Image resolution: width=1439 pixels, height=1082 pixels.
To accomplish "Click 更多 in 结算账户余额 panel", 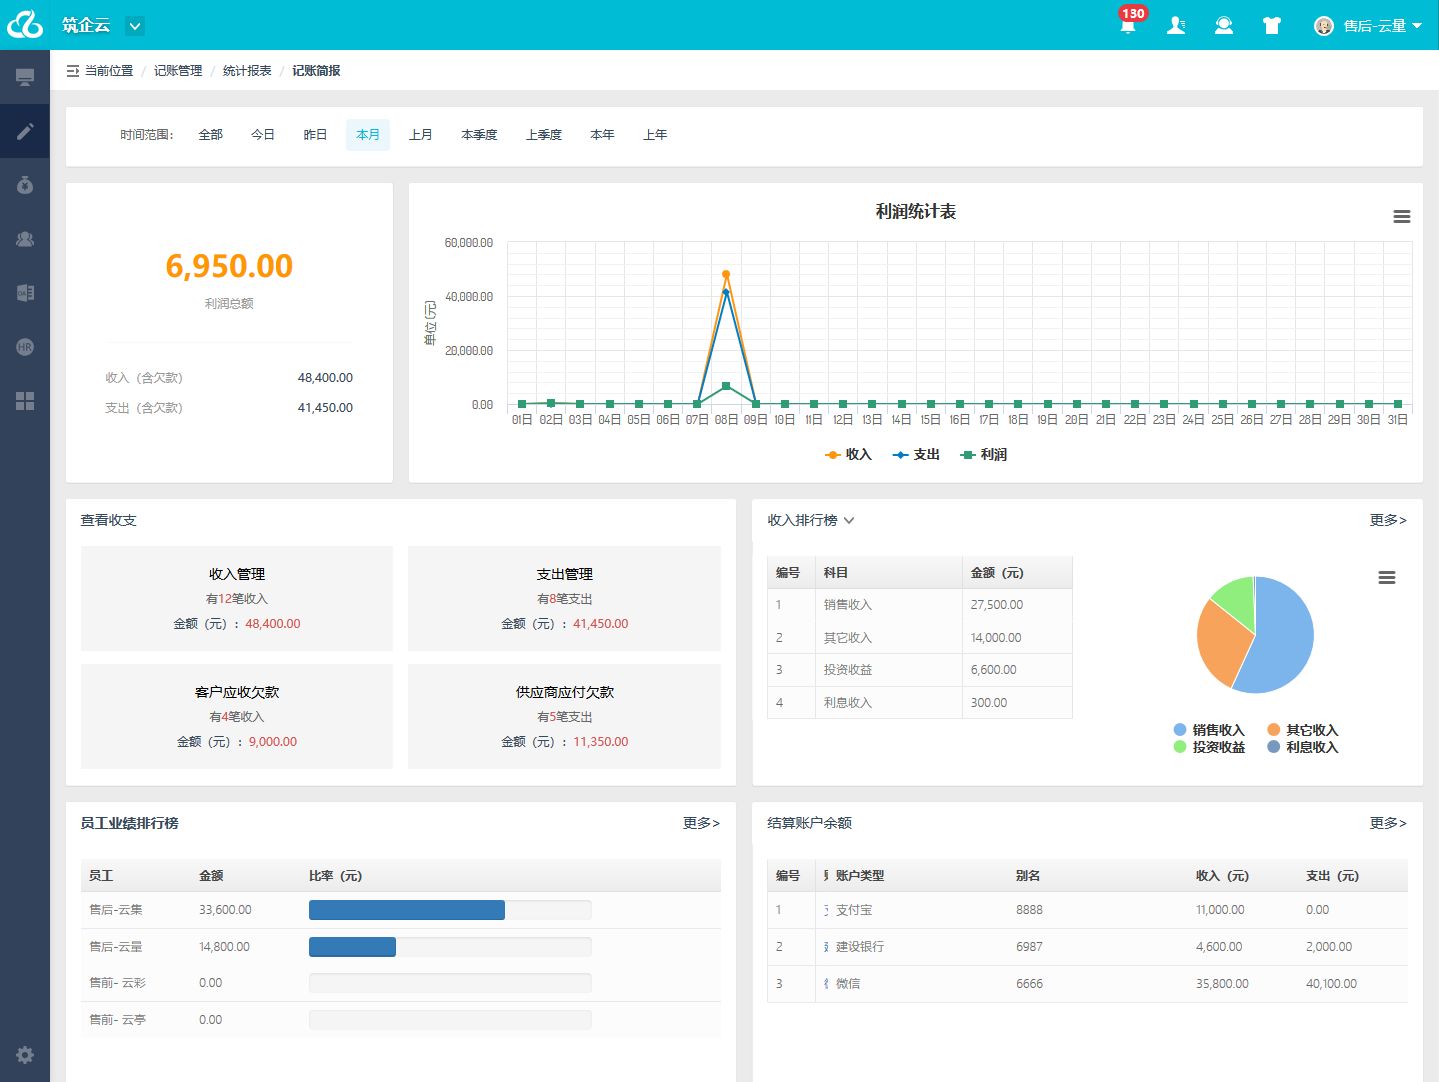I will (1388, 823).
